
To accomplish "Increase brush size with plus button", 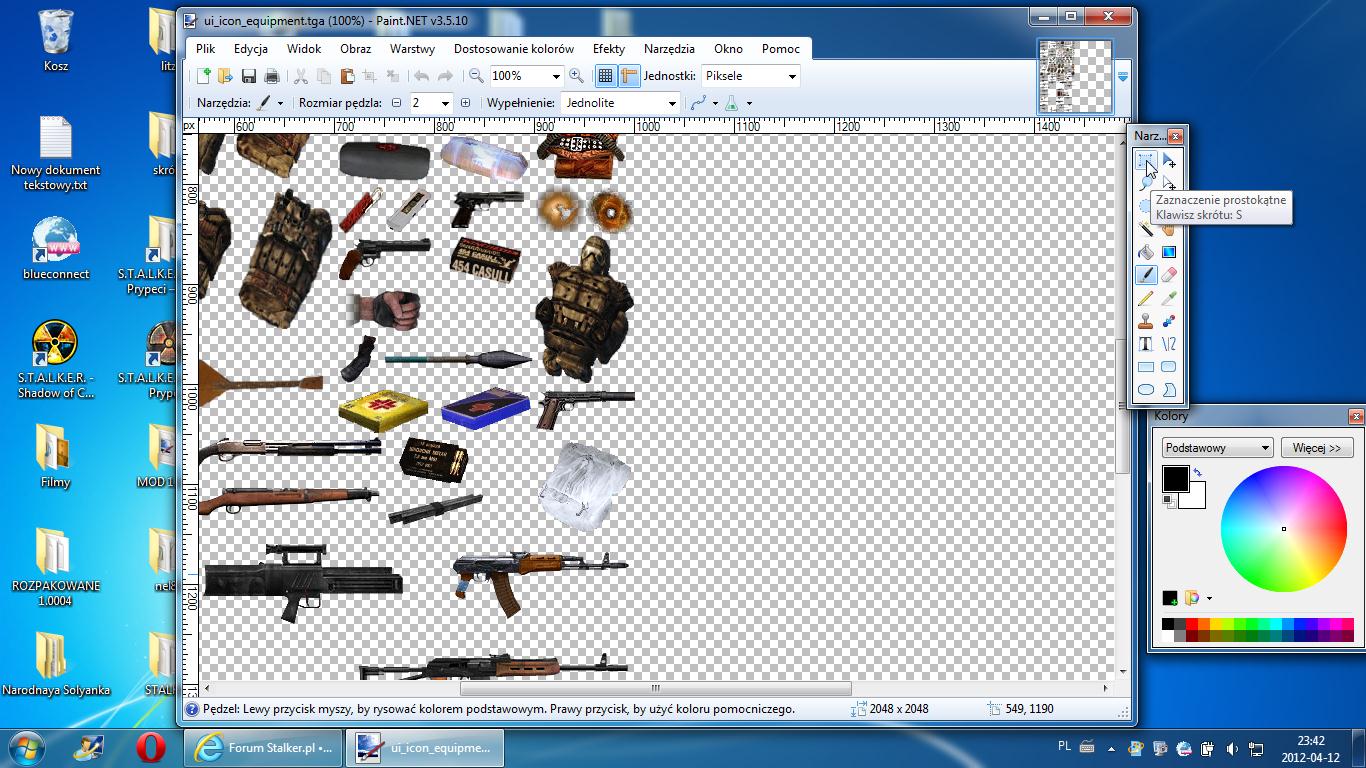I will [465, 103].
